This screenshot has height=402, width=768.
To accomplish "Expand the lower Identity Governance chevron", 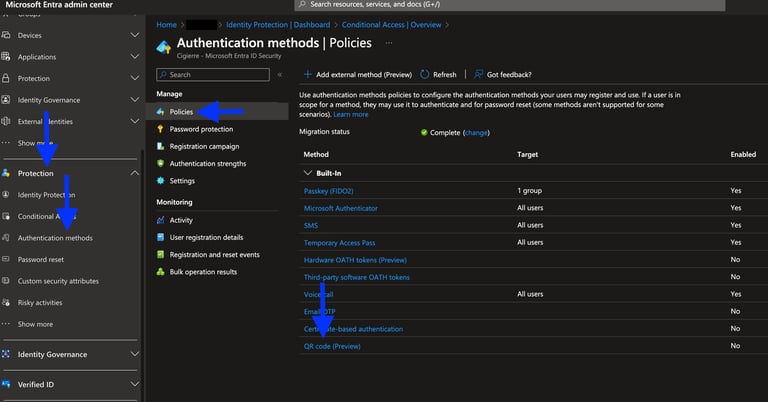I will click(x=135, y=354).
